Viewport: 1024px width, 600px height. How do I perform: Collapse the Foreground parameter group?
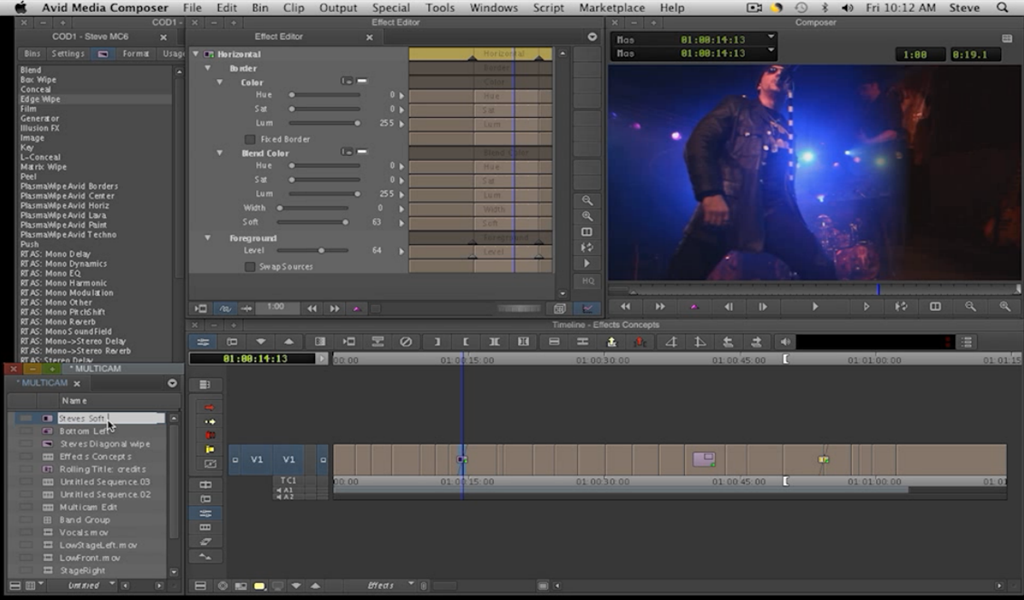click(208, 238)
